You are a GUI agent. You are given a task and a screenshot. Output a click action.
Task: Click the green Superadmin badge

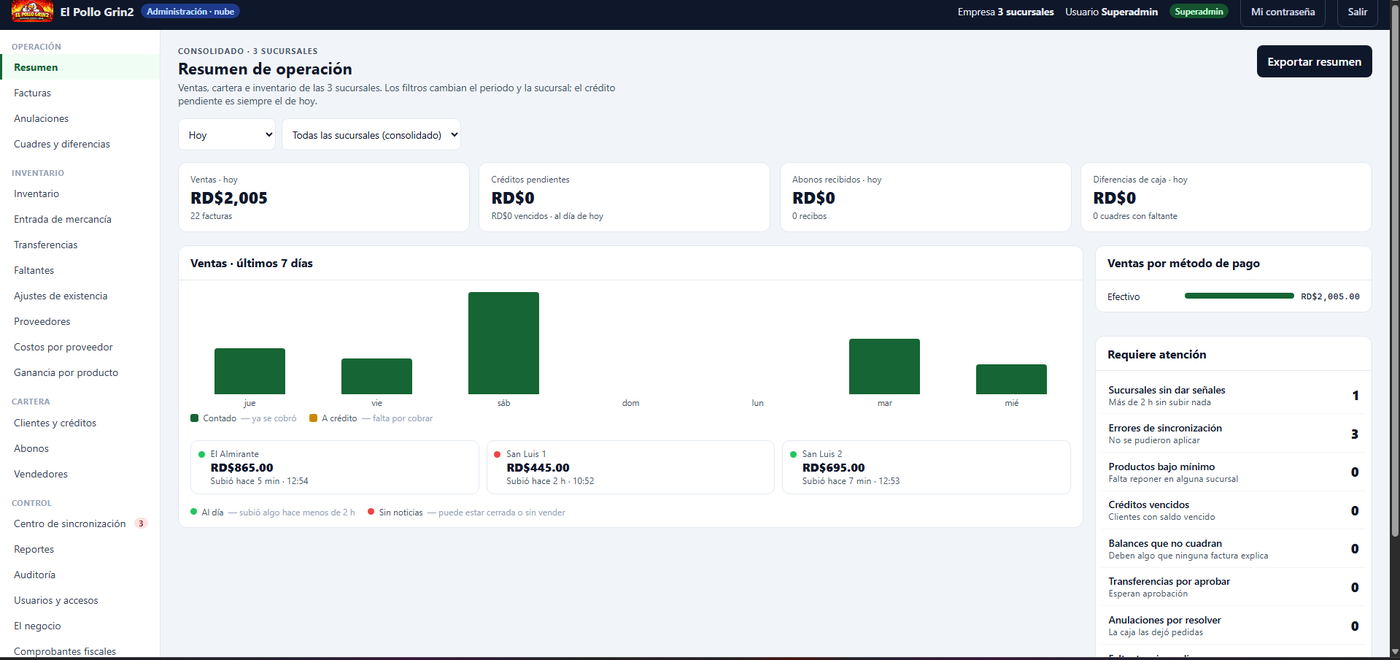[1199, 12]
